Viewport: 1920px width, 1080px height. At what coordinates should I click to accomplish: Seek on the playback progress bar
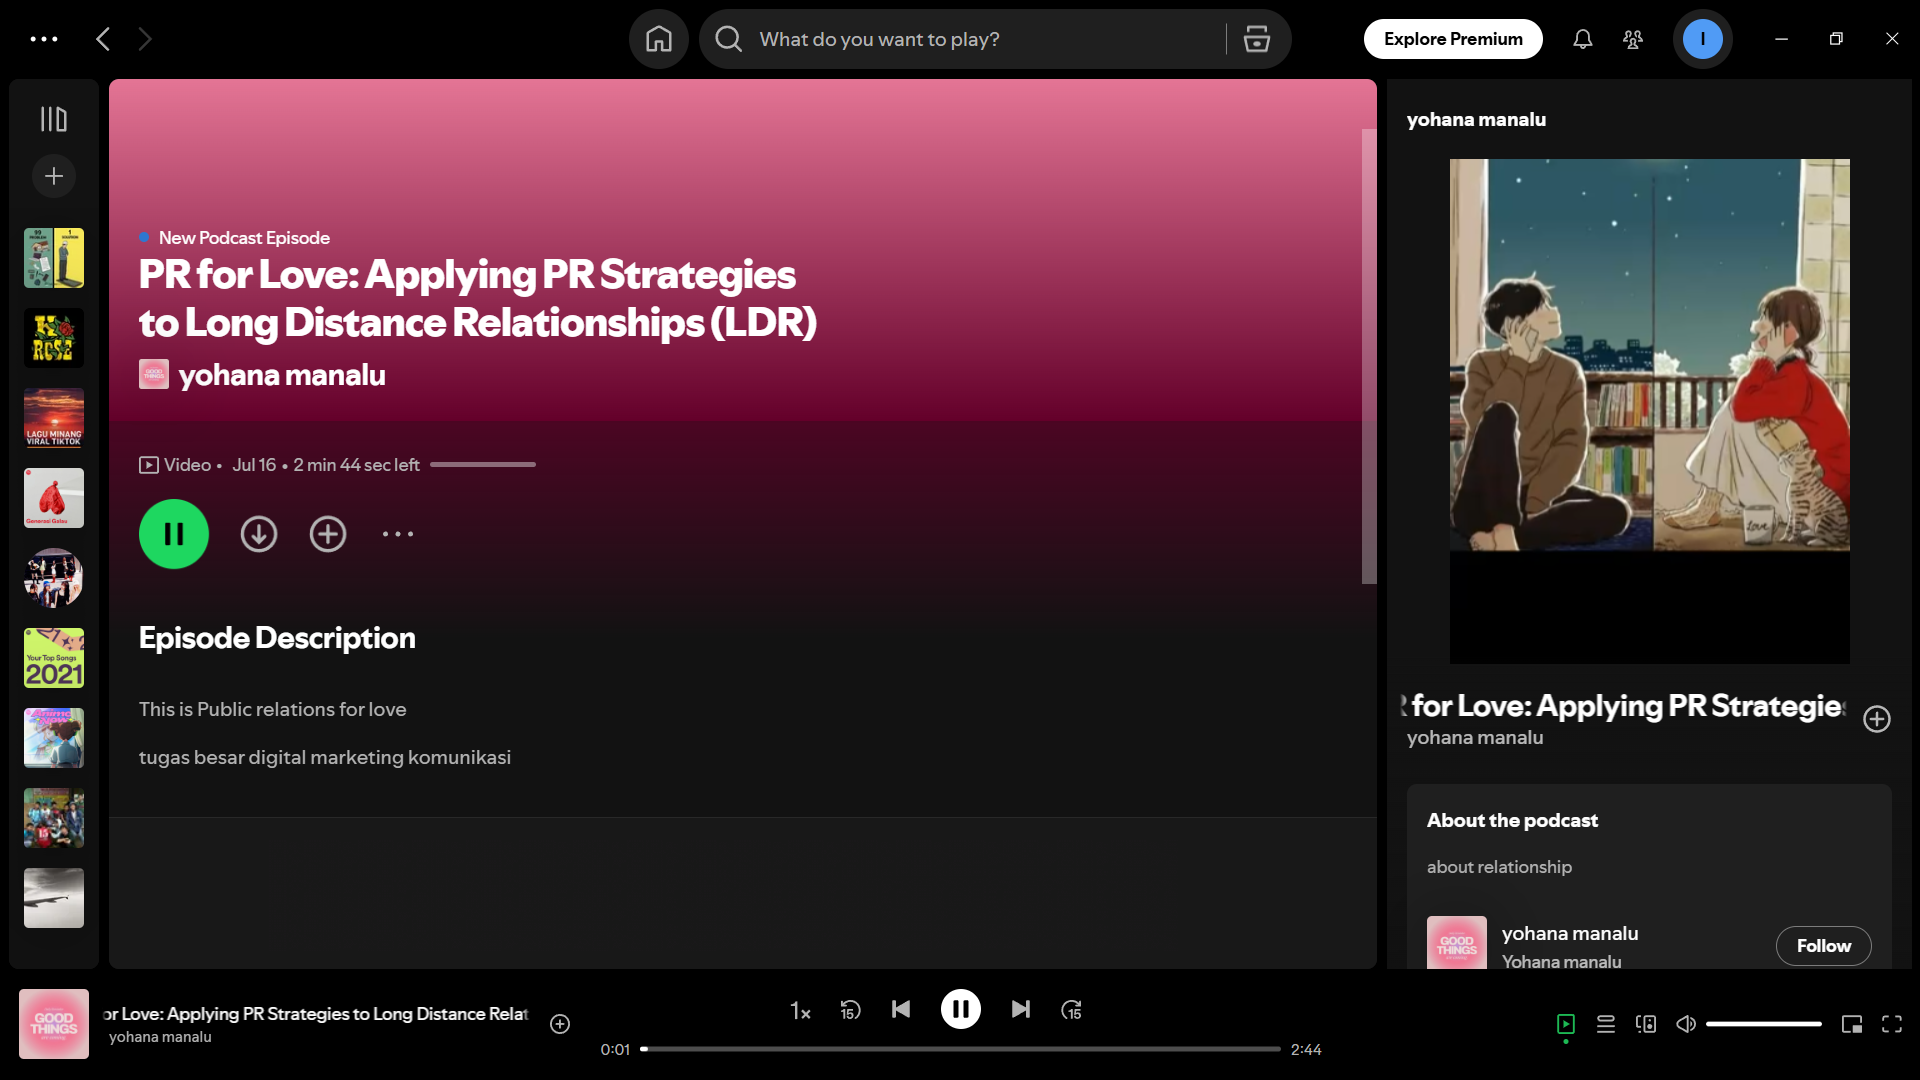coord(961,1049)
